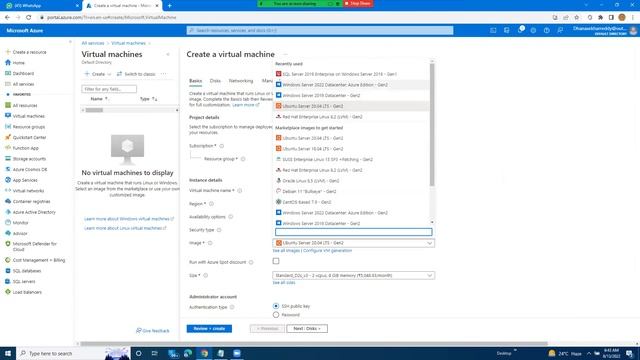
Task: Open portal settings gear icon
Action: (533, 31)
